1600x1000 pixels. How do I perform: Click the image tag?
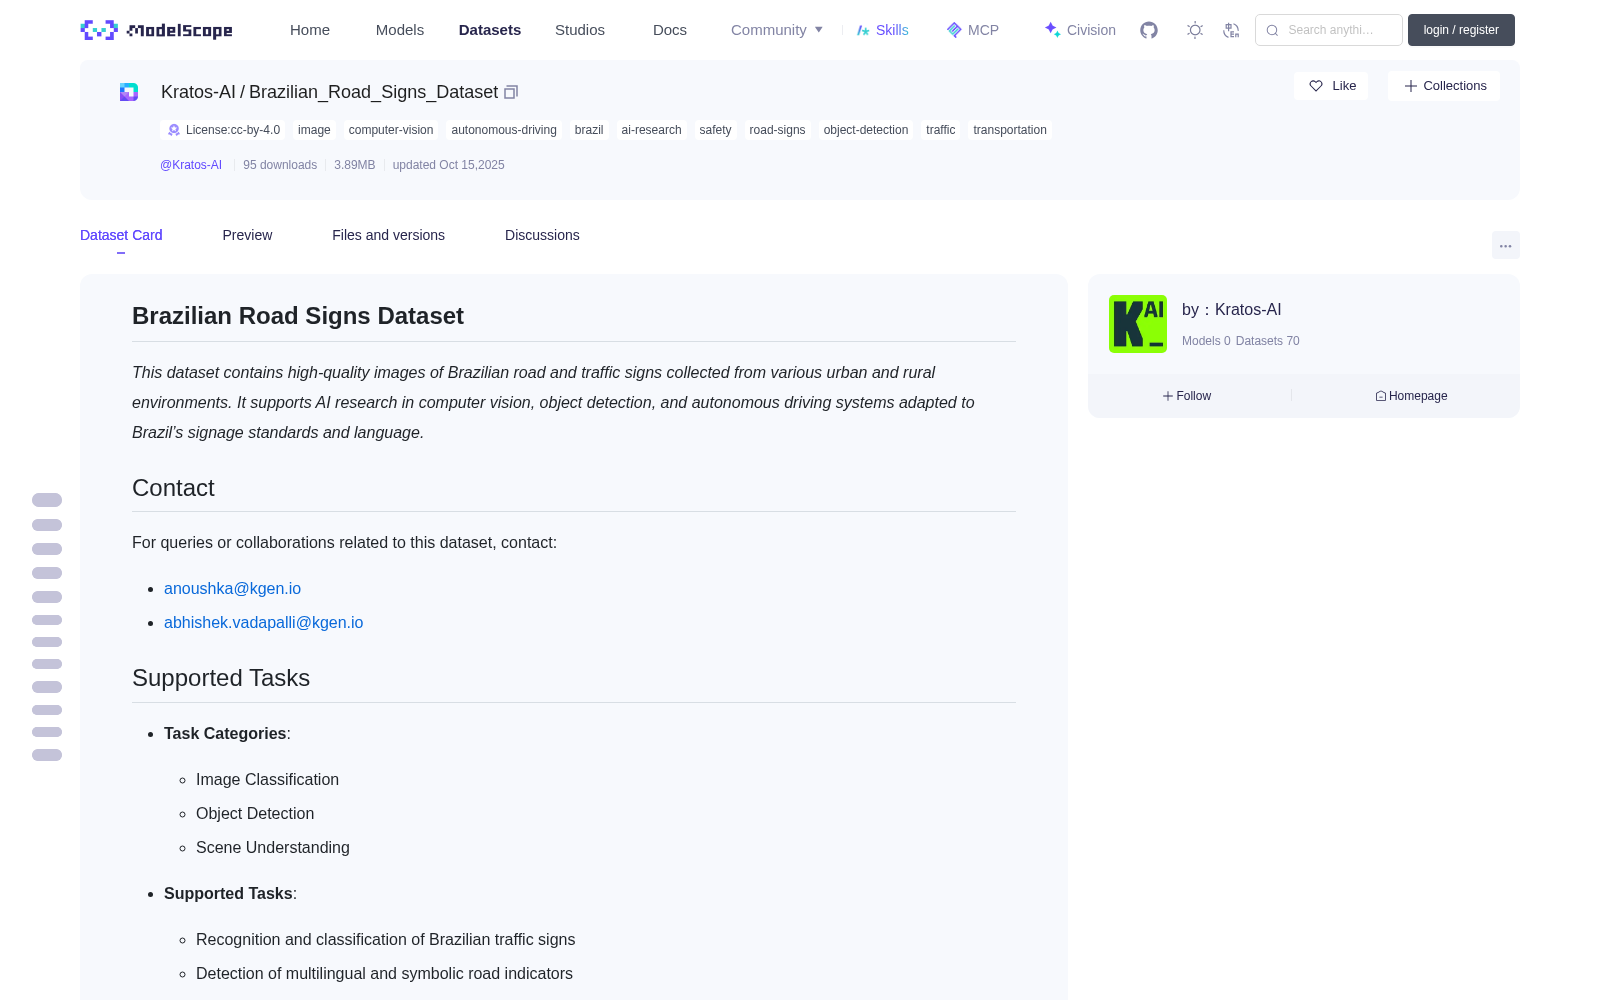(314, 130)
